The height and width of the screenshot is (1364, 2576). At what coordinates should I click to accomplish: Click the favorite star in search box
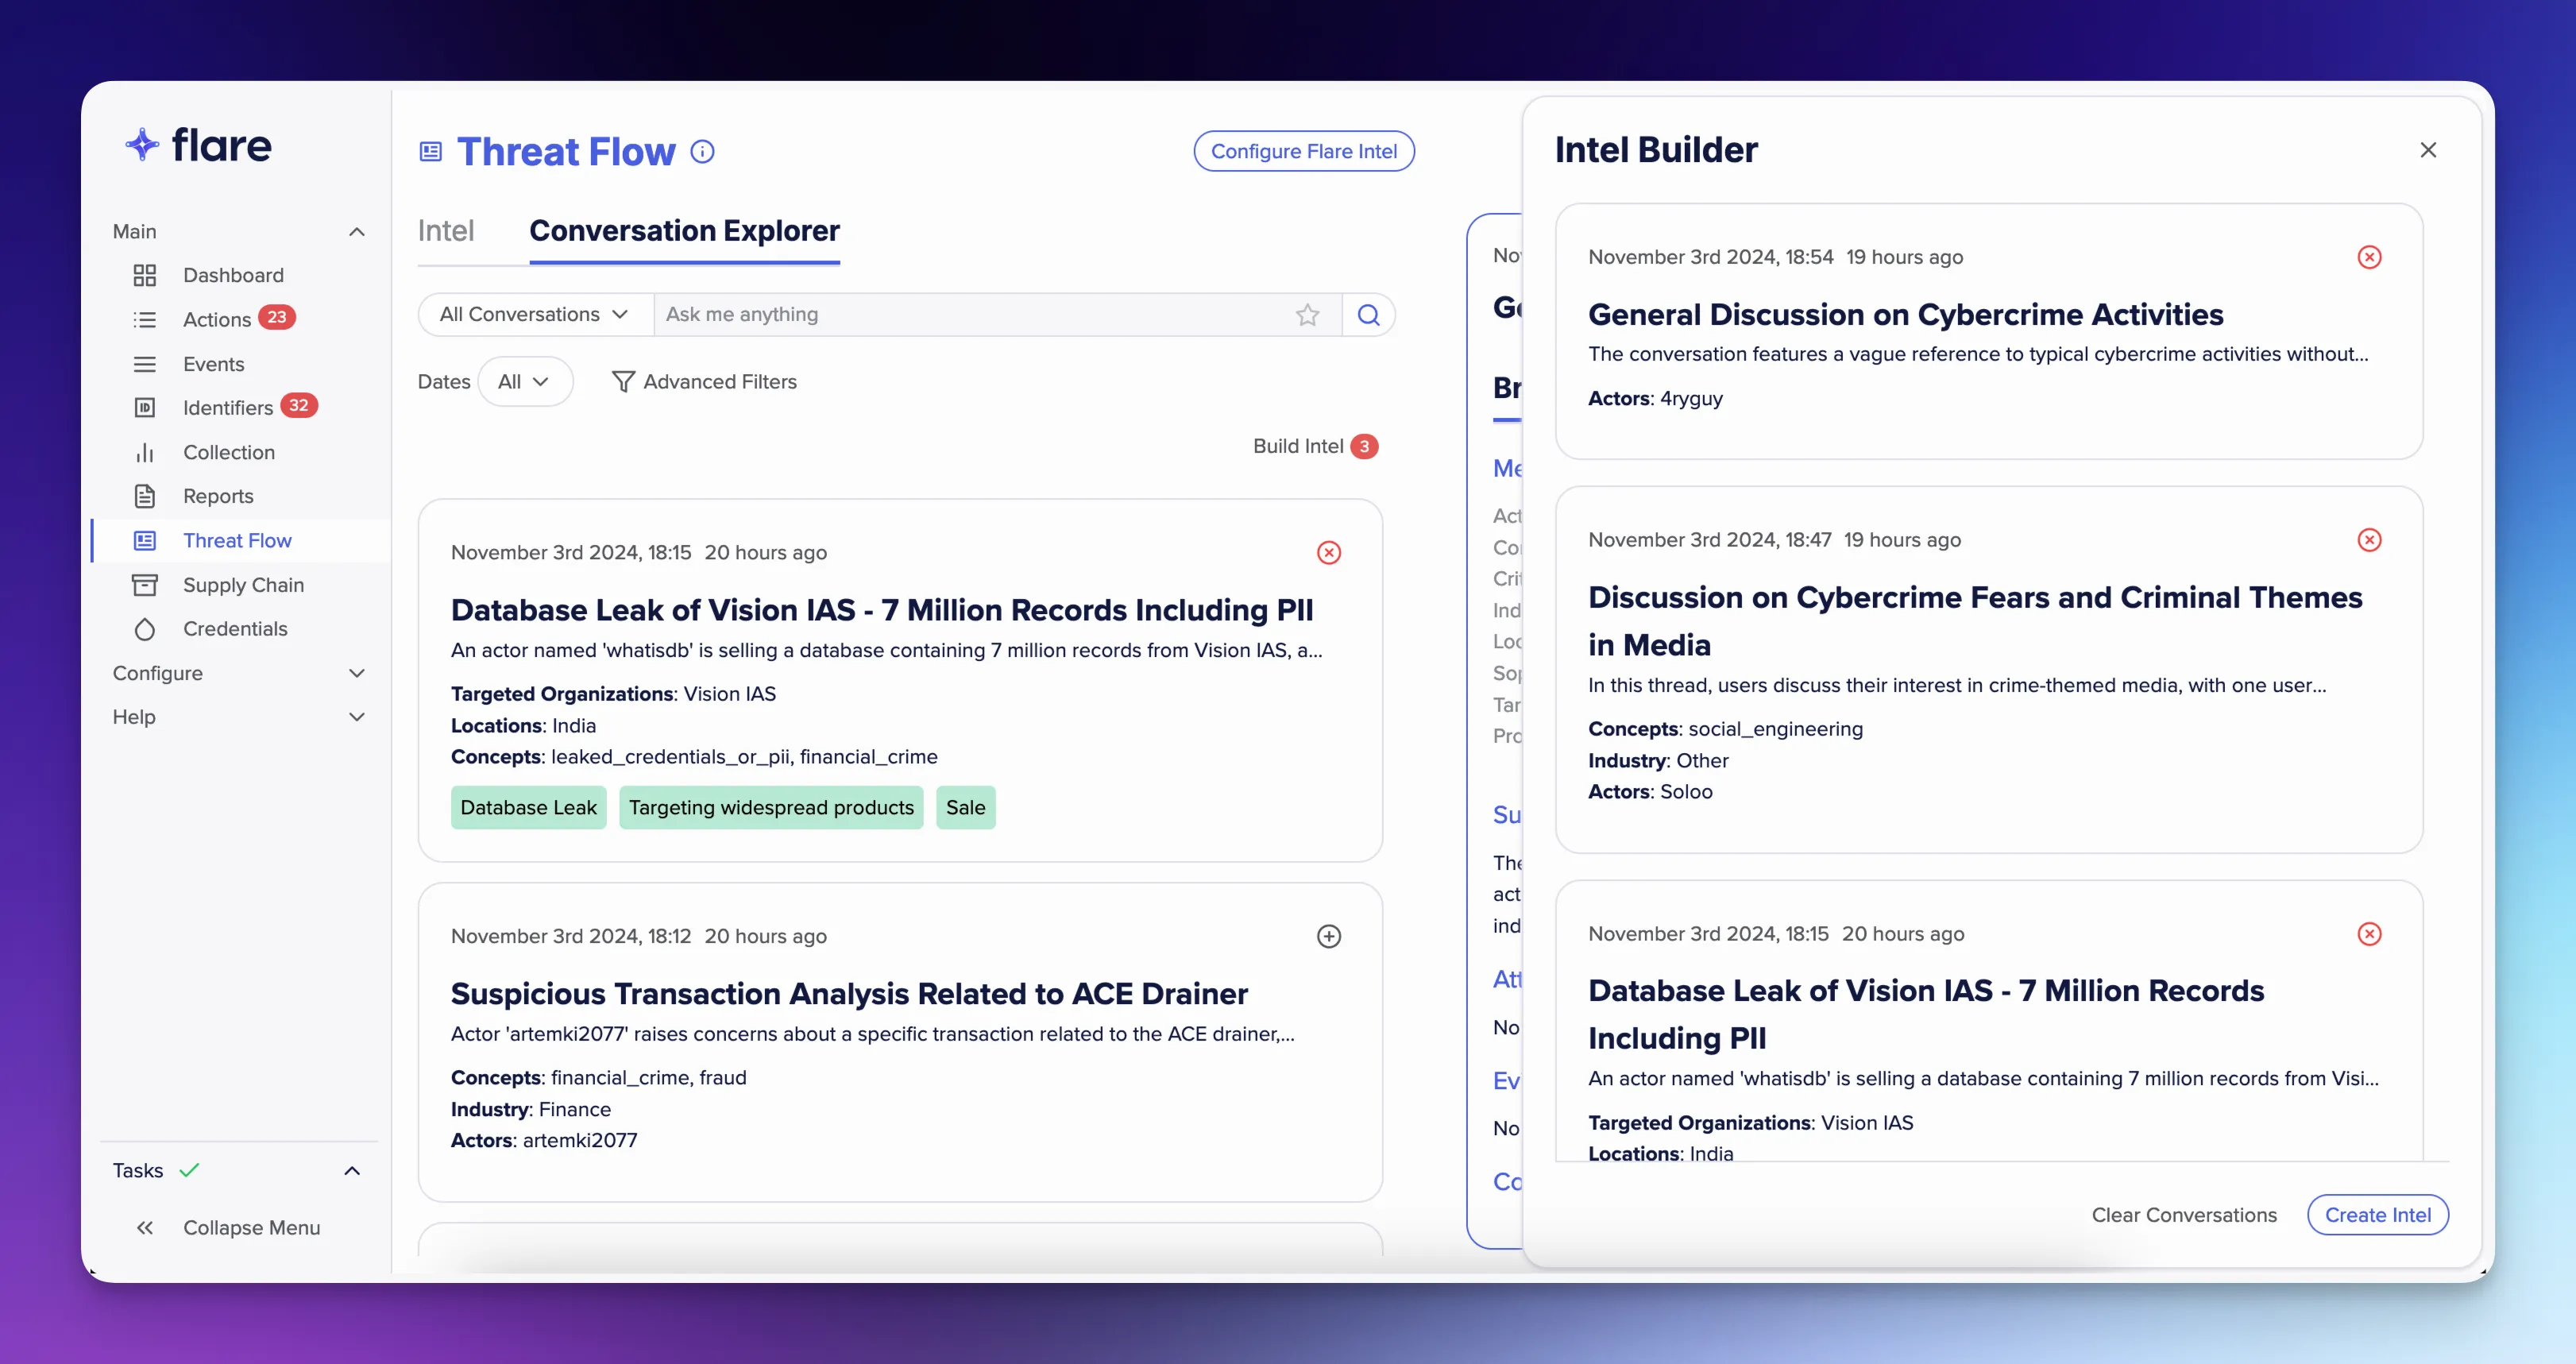click(x=1307, y=315)
